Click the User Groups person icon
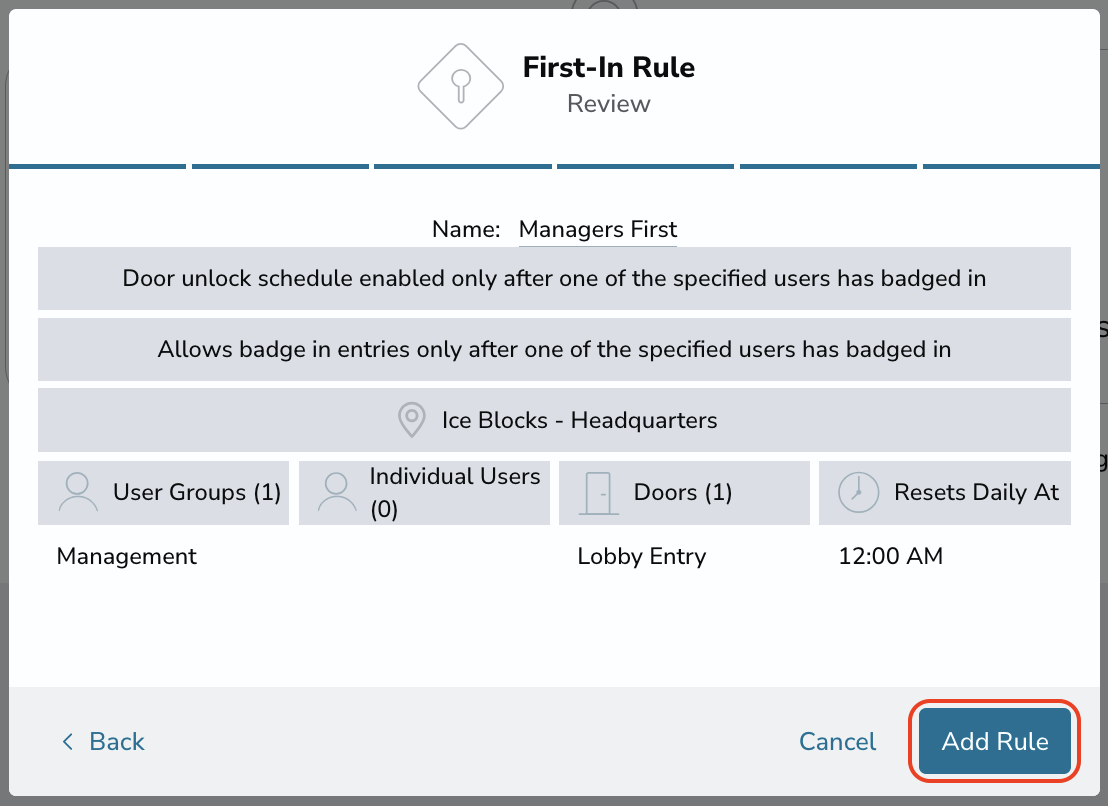 tap(78, 492)
